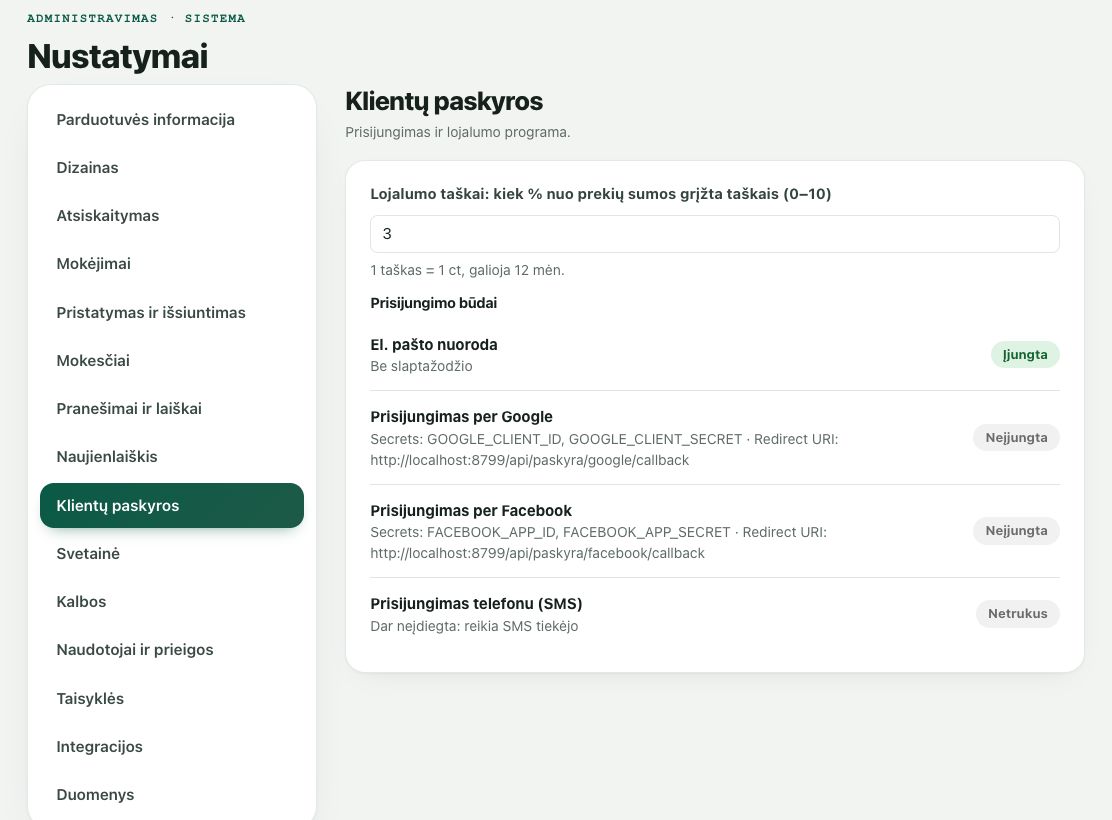Viewport: 1112px width, 820px height.
Task: Go to Naujienlaiškis settings
Action: coord(172,457)
